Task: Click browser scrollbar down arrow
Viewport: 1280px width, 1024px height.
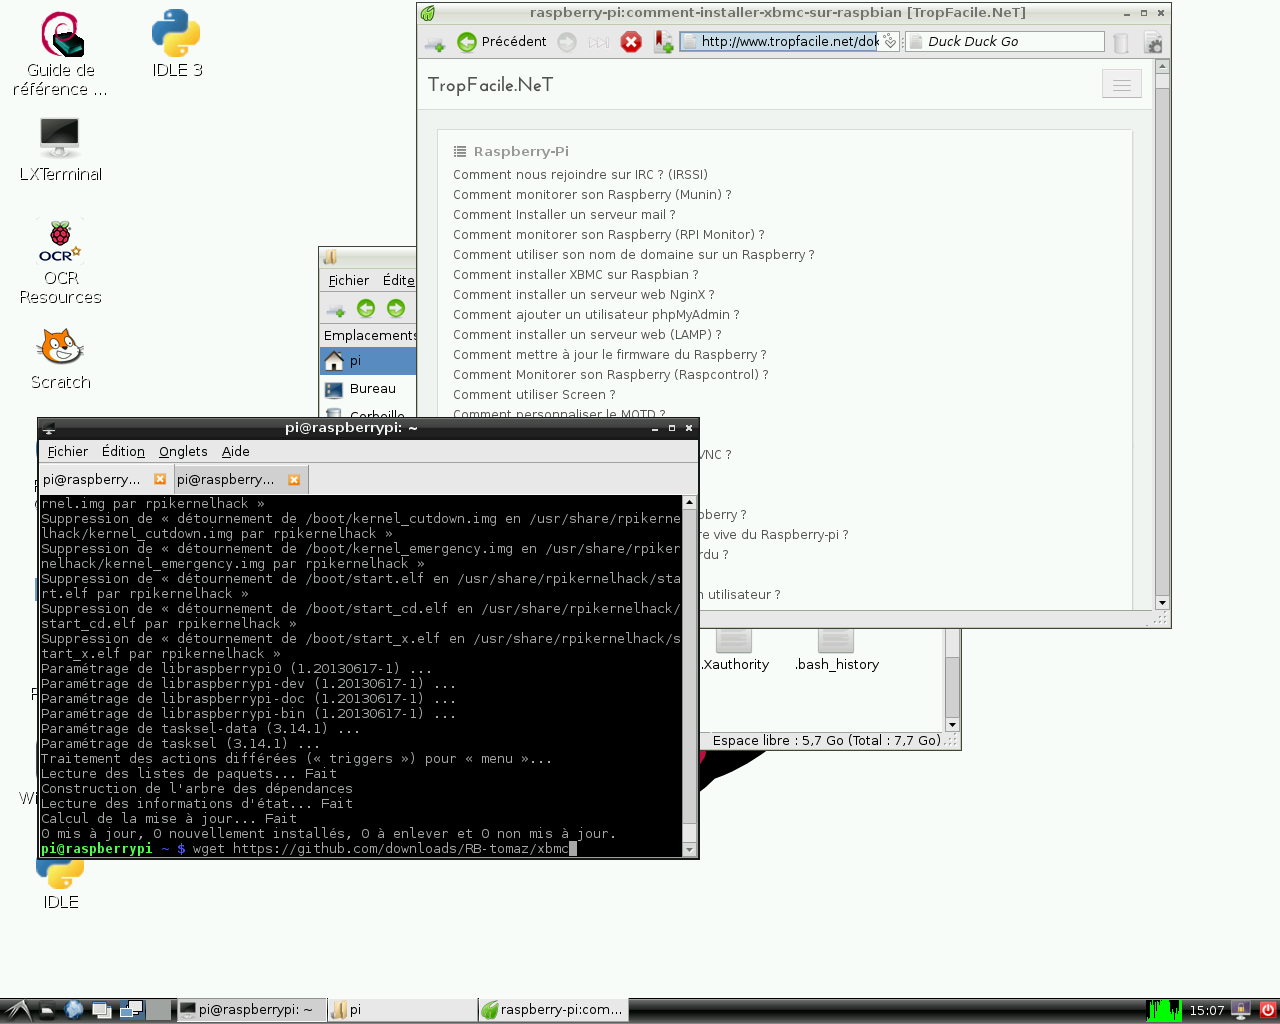Action: pos(1162,603)
